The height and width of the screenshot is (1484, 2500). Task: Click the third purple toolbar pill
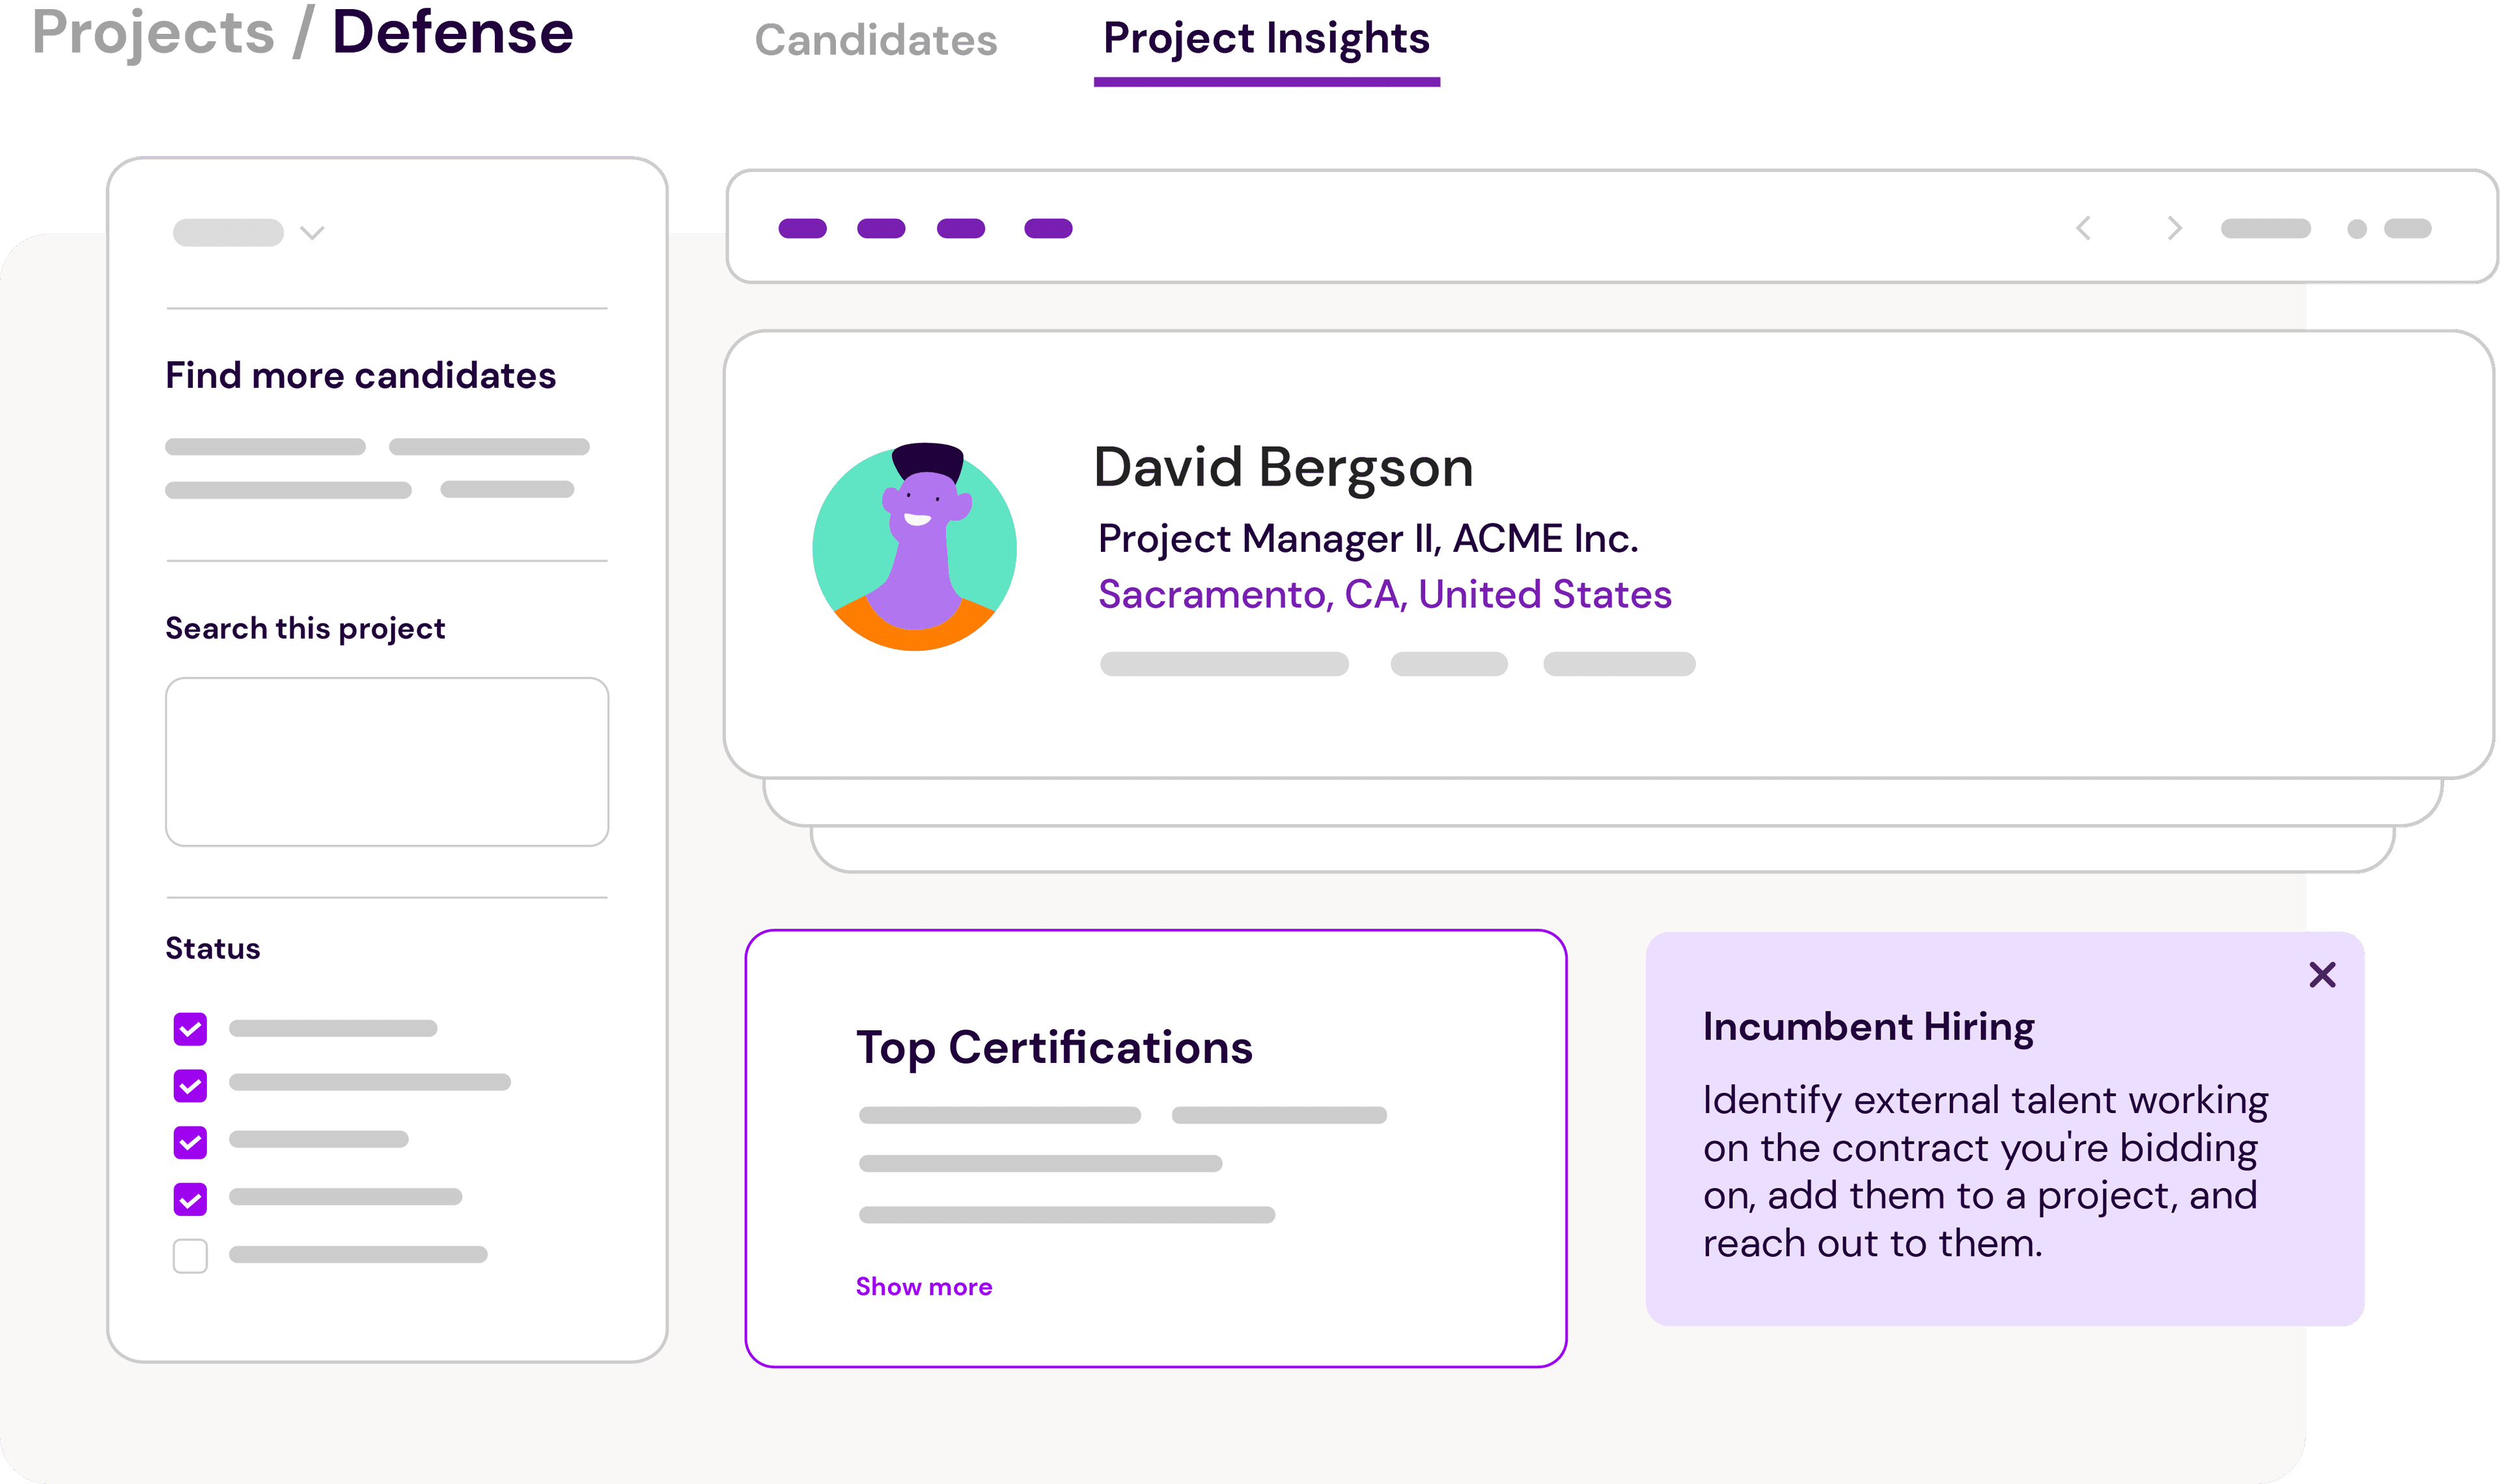tap(960, 229)
